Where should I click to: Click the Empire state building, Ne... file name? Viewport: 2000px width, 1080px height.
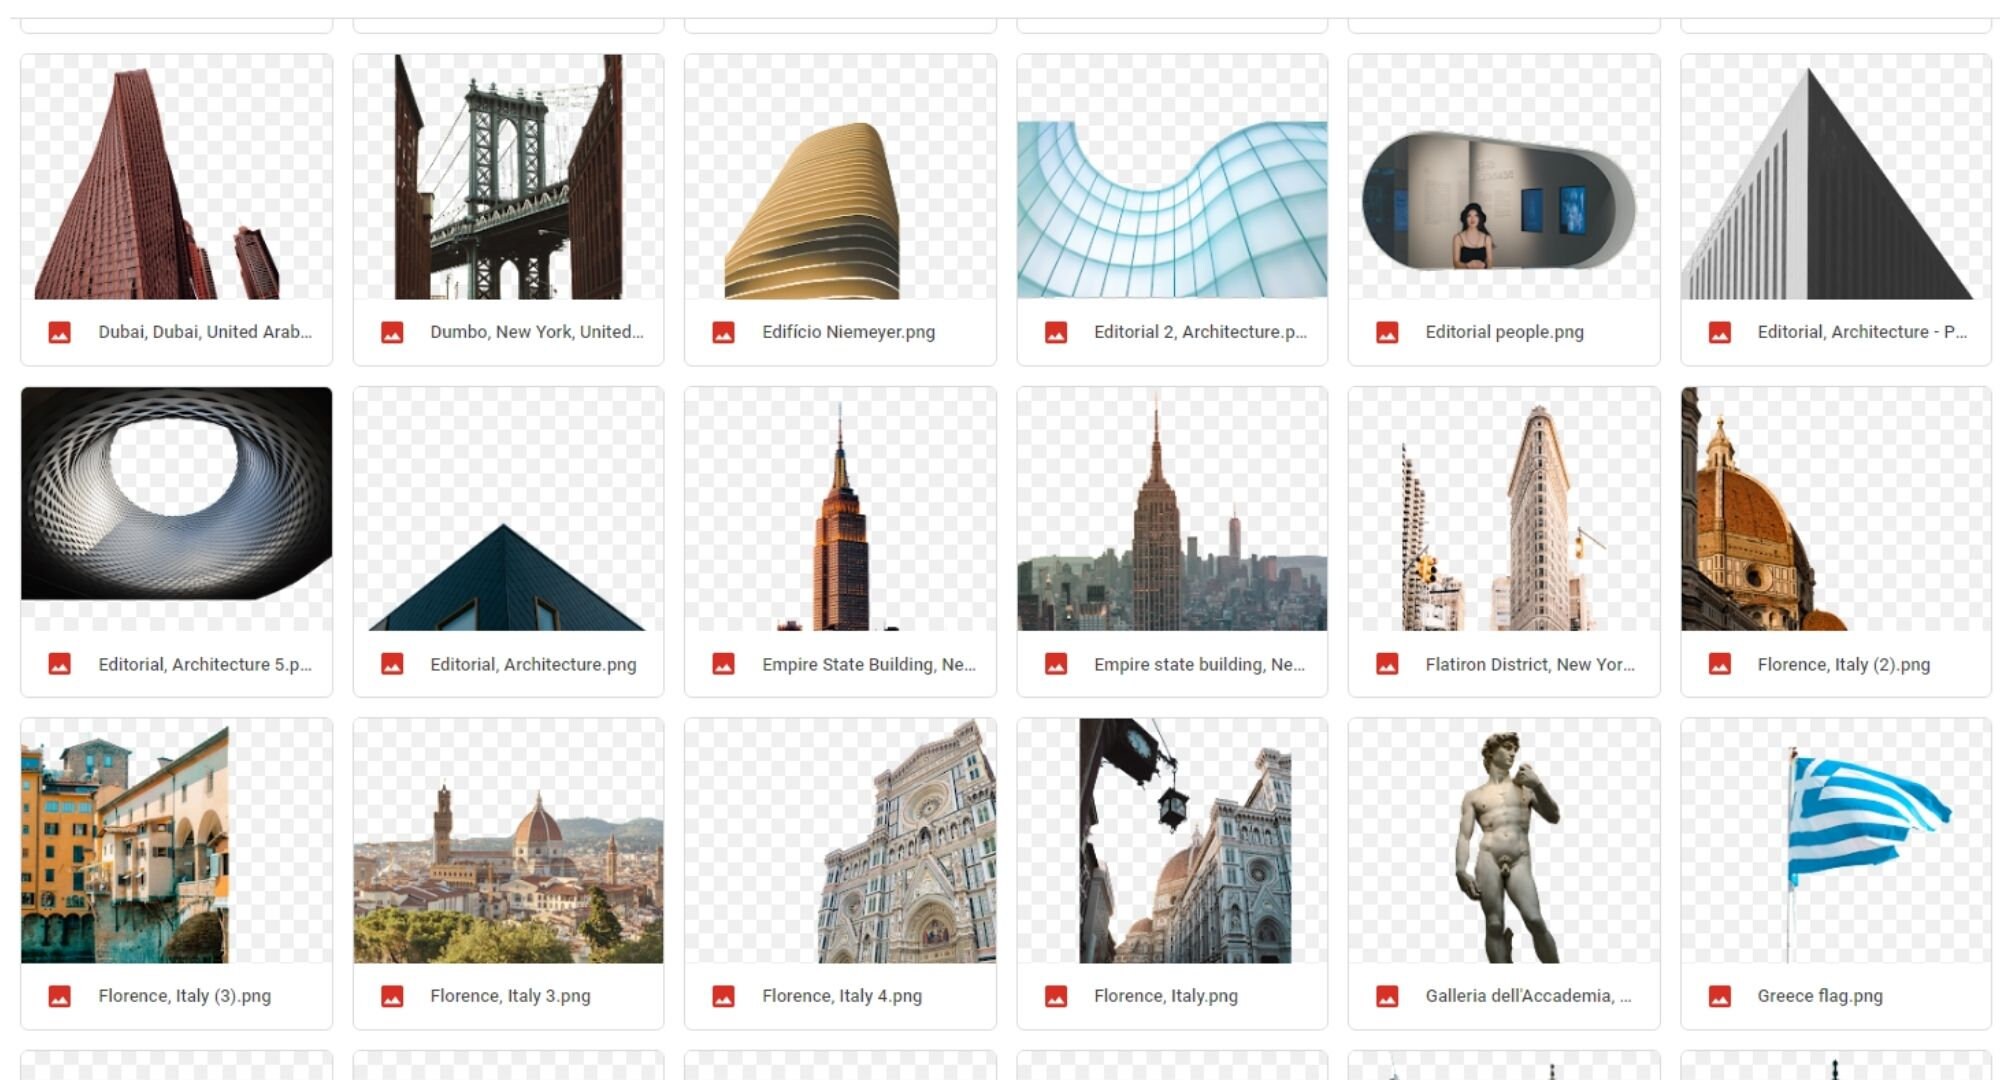[1198, 663]
